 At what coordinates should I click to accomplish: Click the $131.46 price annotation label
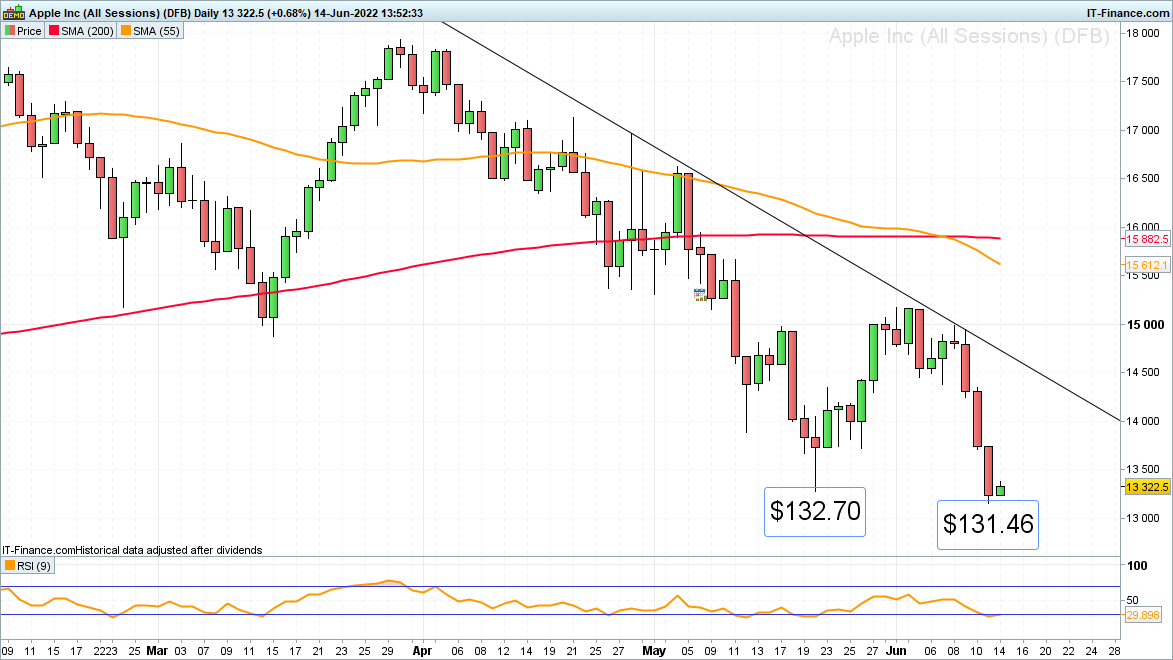coord(987,525)
